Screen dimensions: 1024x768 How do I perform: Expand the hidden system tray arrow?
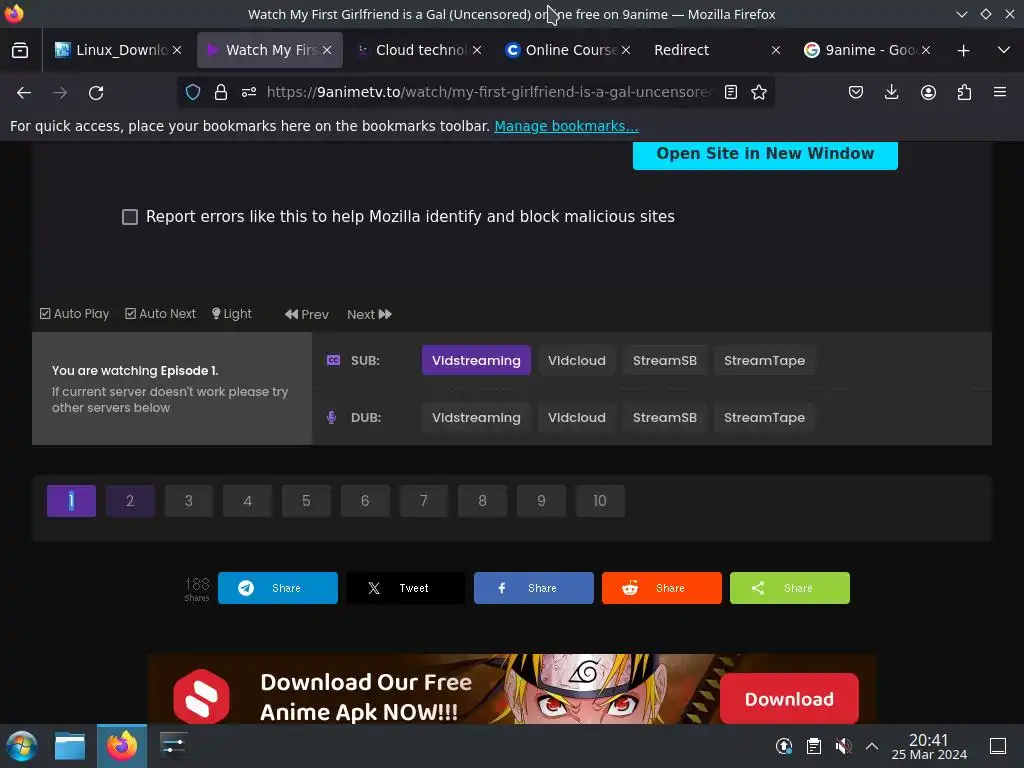pyautogui.click(x=872, y=746)
